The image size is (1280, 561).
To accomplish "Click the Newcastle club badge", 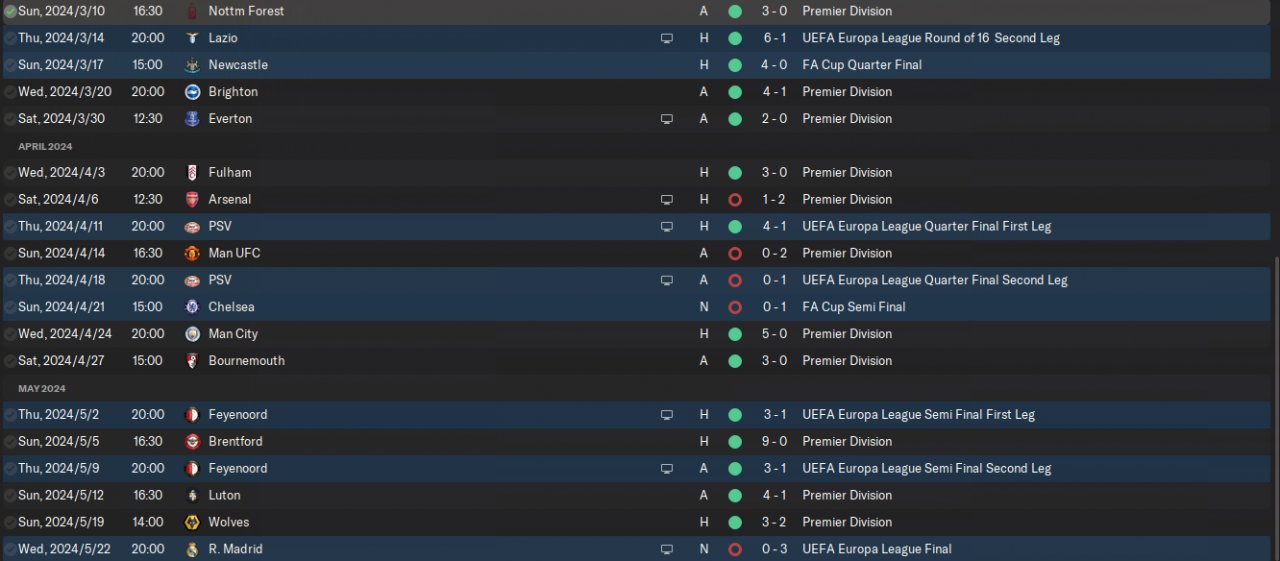I will click(193, 65).
